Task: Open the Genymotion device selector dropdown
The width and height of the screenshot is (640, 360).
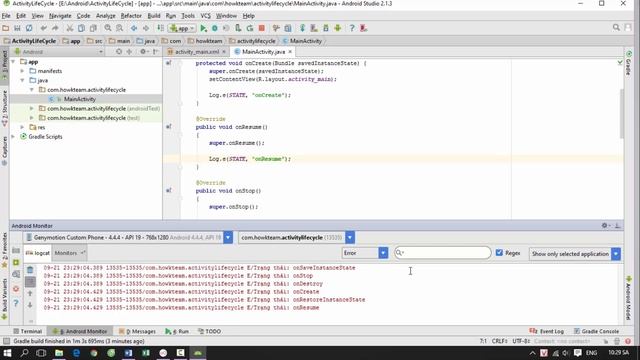Action: (228, 237)
